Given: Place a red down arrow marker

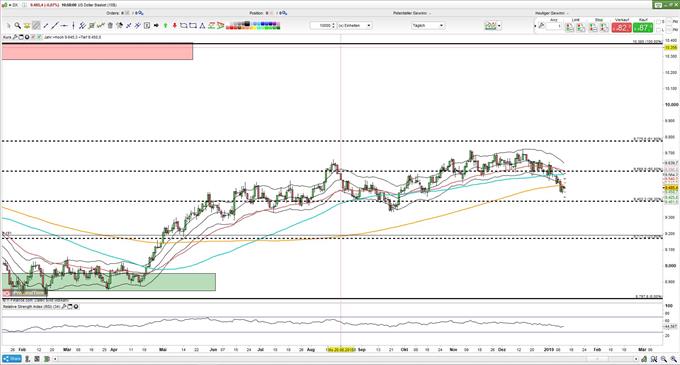Looking at the screenshot, I should [175, 26].
